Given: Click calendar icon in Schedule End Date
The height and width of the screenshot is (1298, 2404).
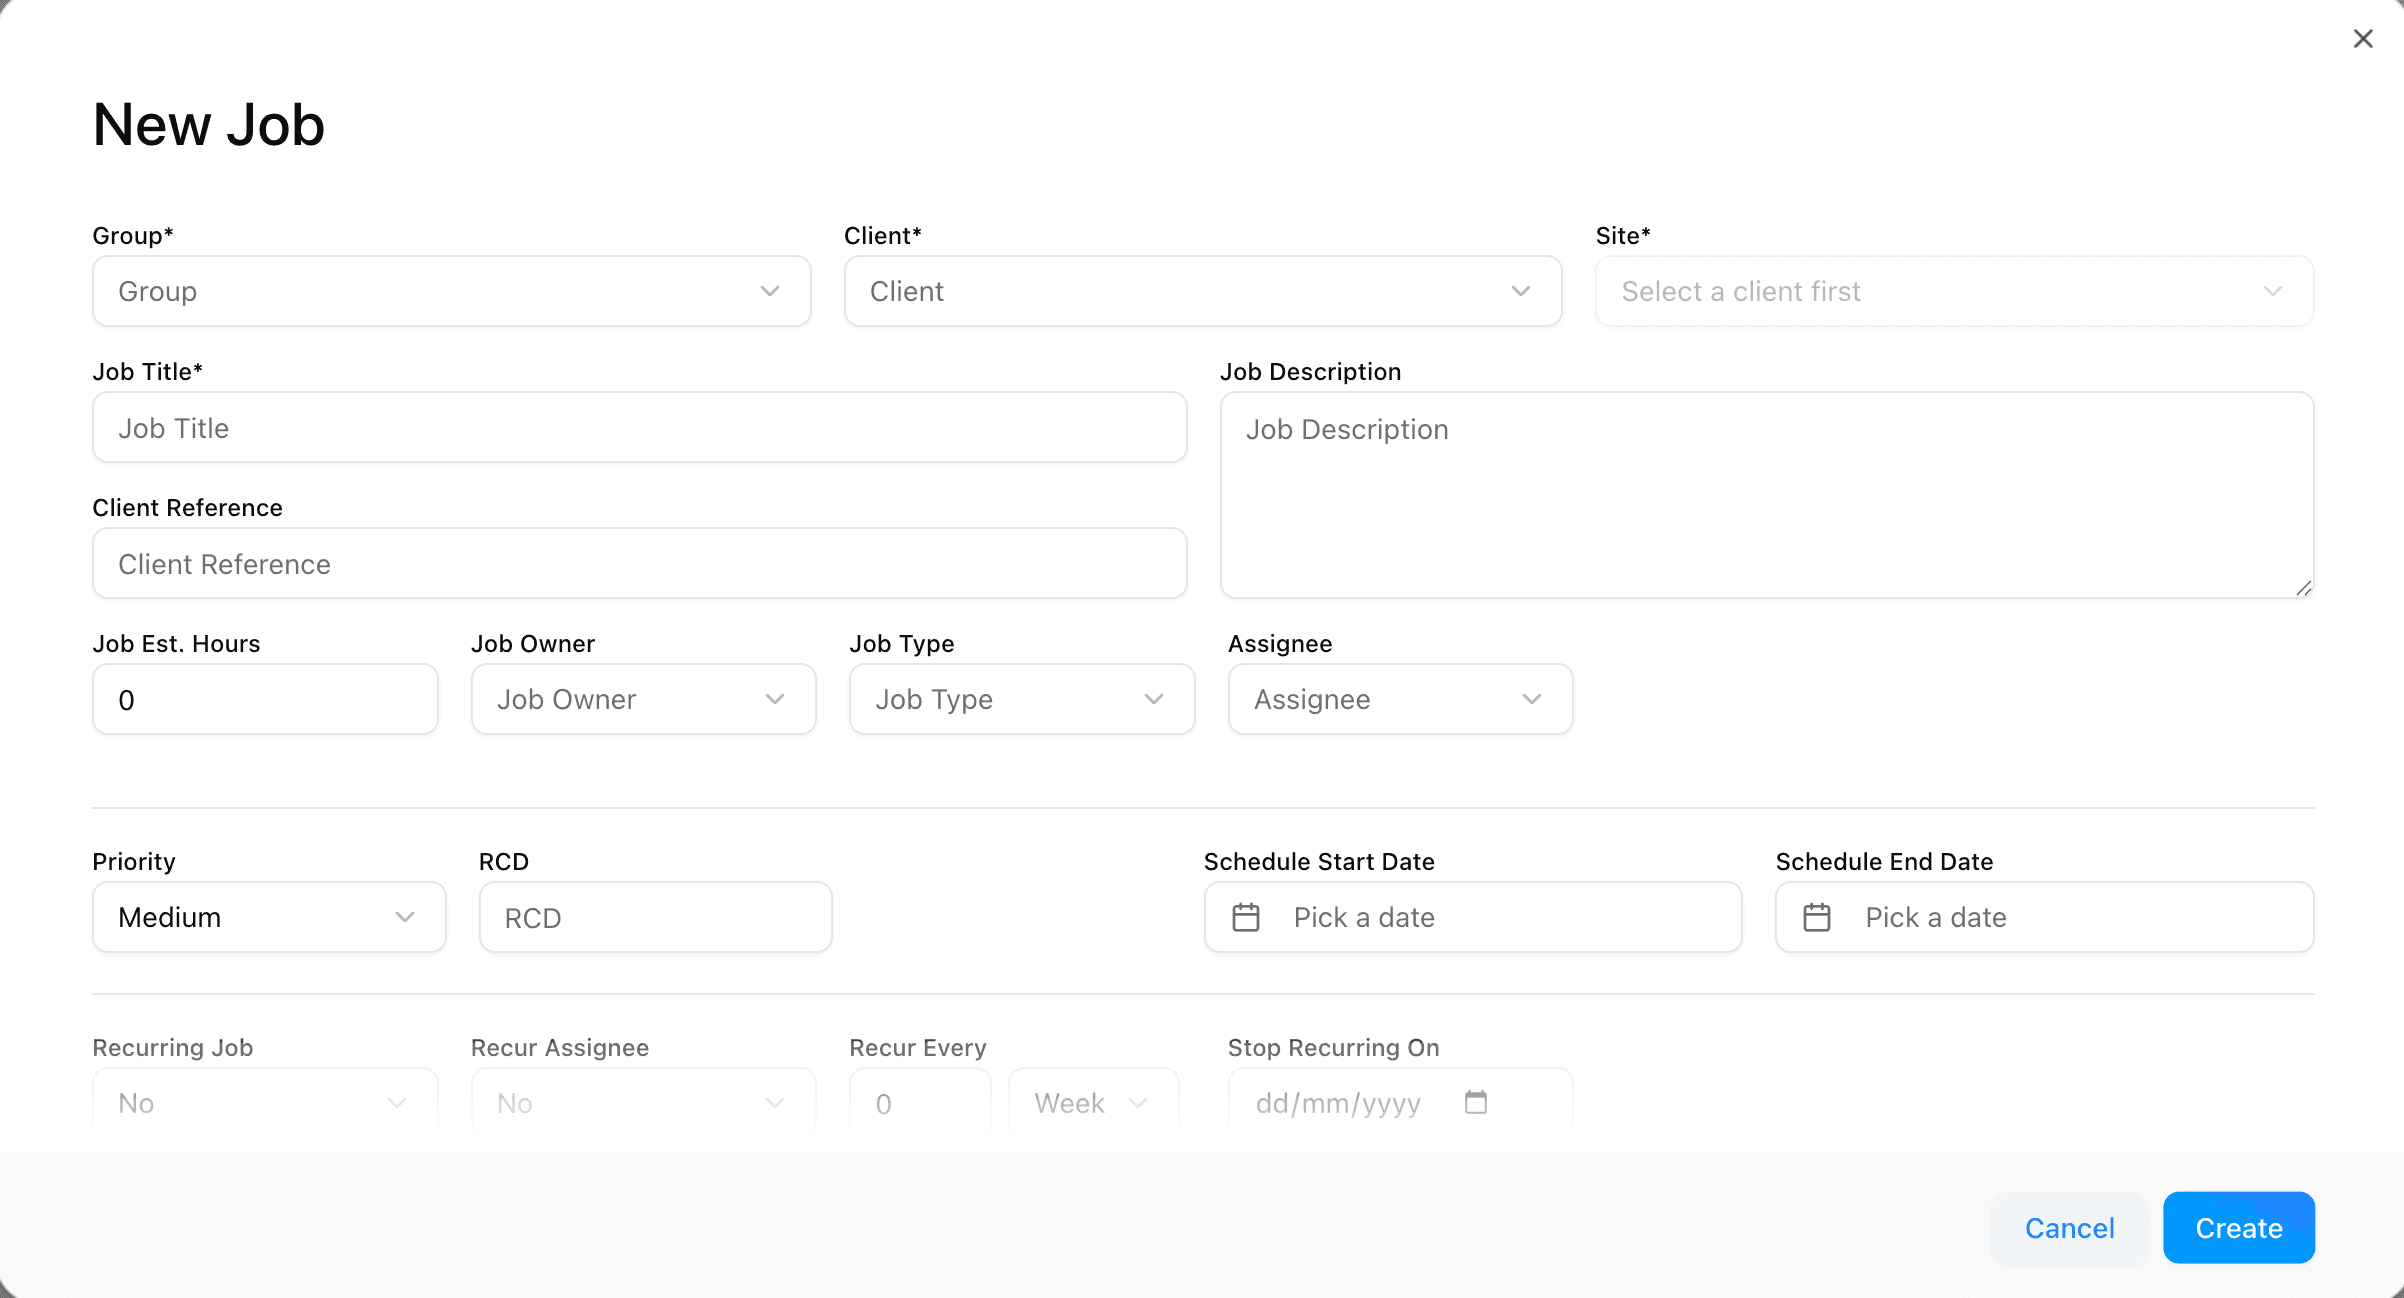Looking at the screenshot, I should (x=1817, y=917).
